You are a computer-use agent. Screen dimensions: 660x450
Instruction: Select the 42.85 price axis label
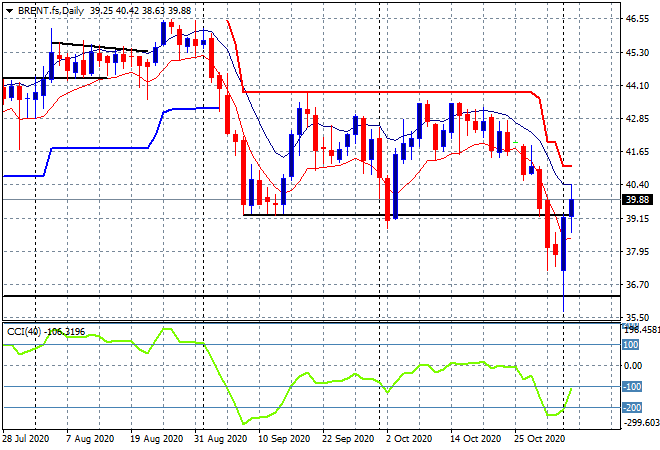pyautogui.click(x=637, y=119)
